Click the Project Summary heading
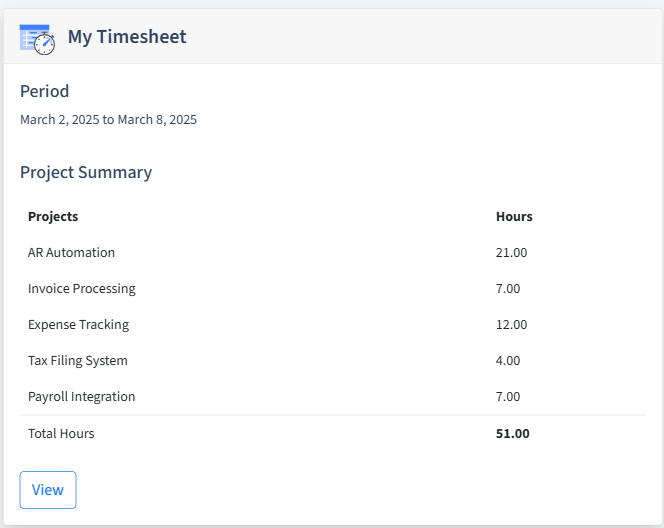Viewport: 664px width, 528px height. pyautogui.click(x=86, y=172)
